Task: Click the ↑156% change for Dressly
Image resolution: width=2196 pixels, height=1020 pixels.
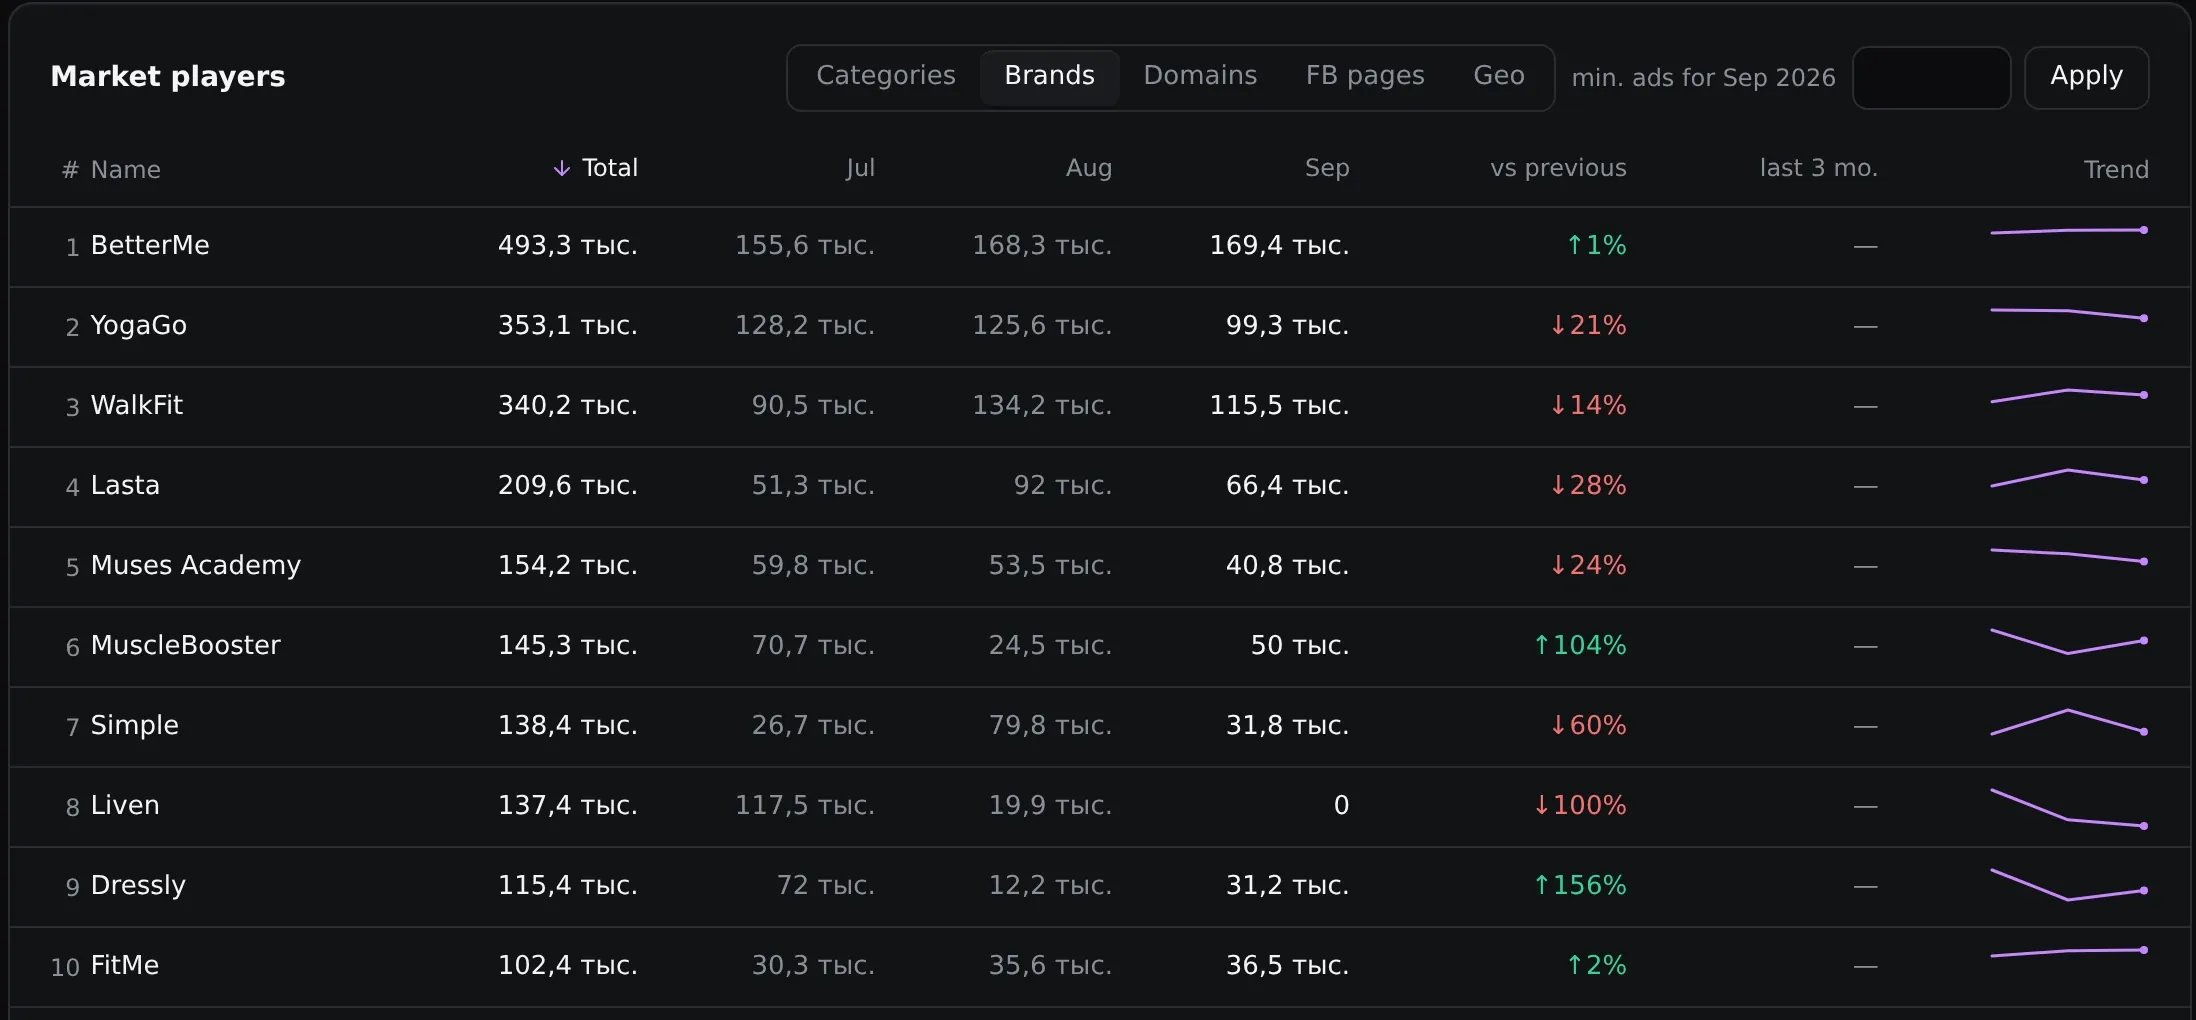Action: click(1580, 885)
